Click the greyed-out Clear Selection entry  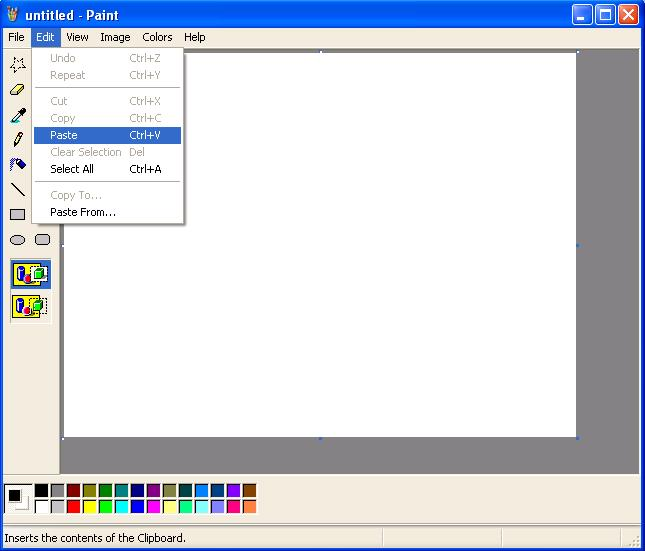[x=107, y=152]
